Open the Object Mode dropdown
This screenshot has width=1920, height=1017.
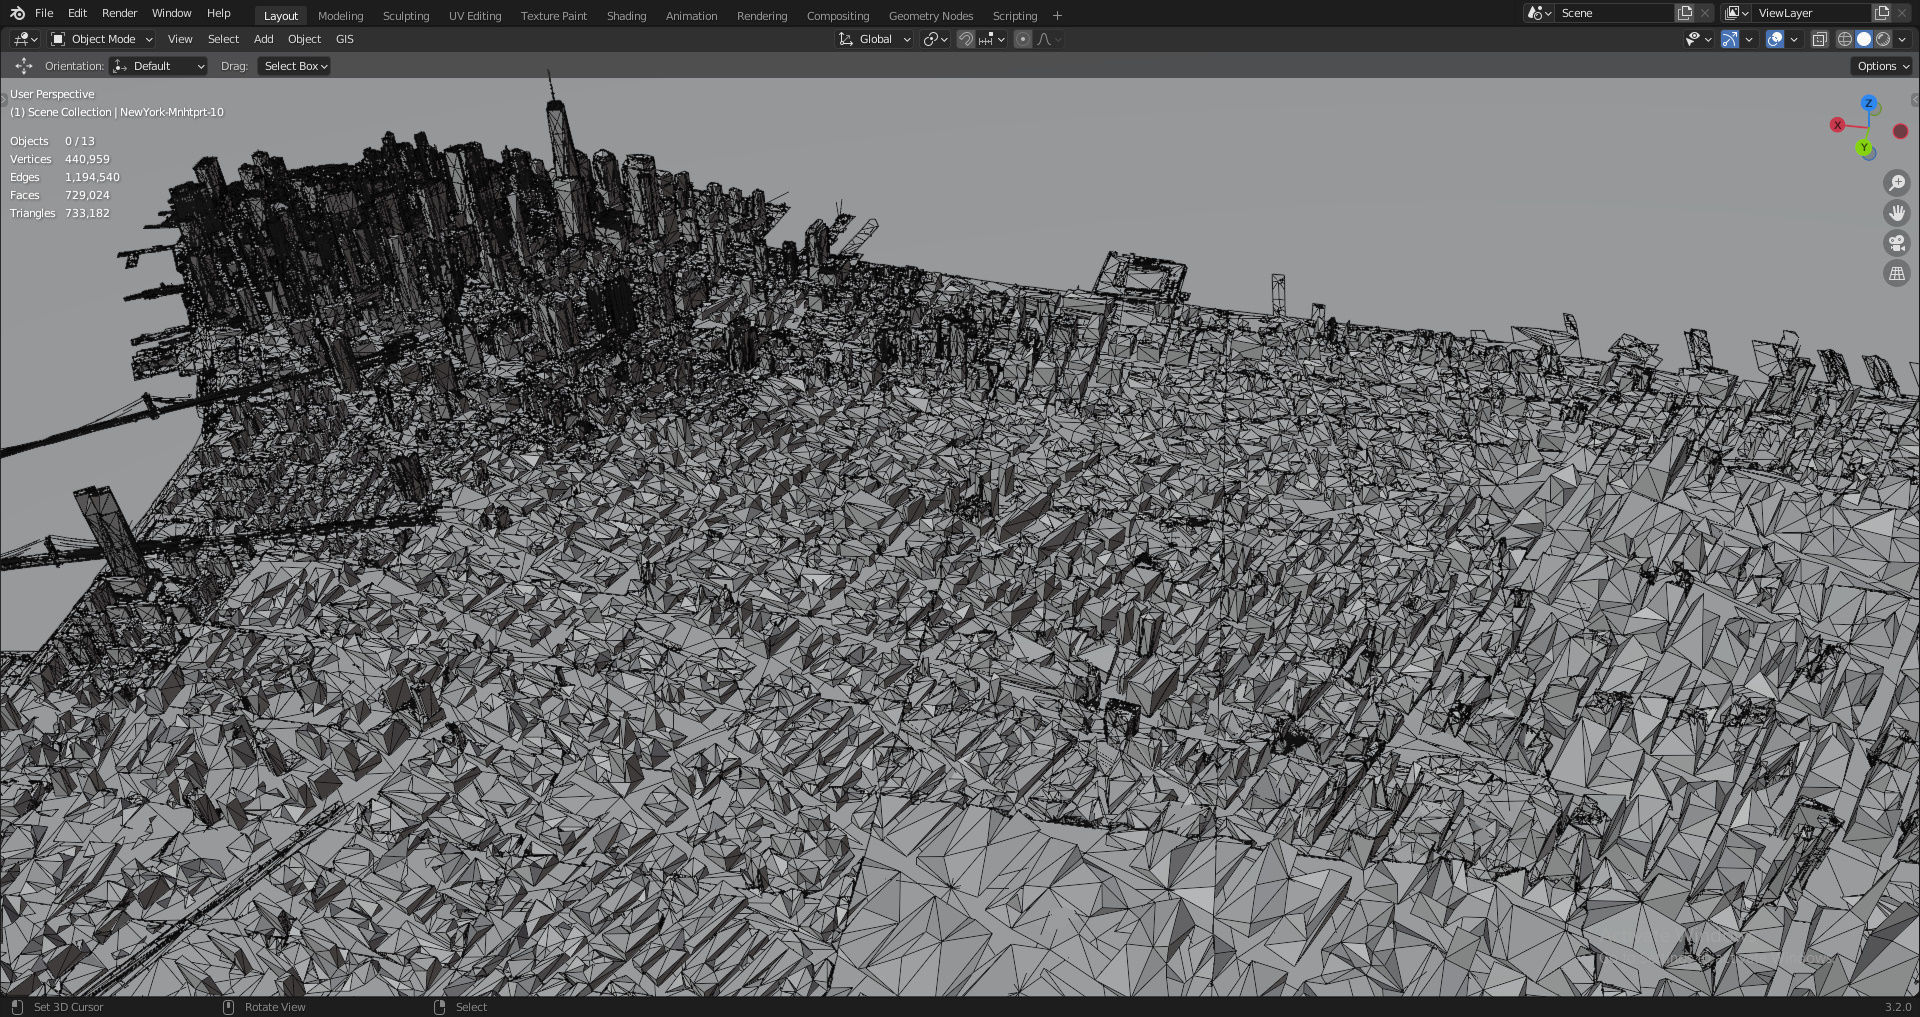click(x=101, y=39)
